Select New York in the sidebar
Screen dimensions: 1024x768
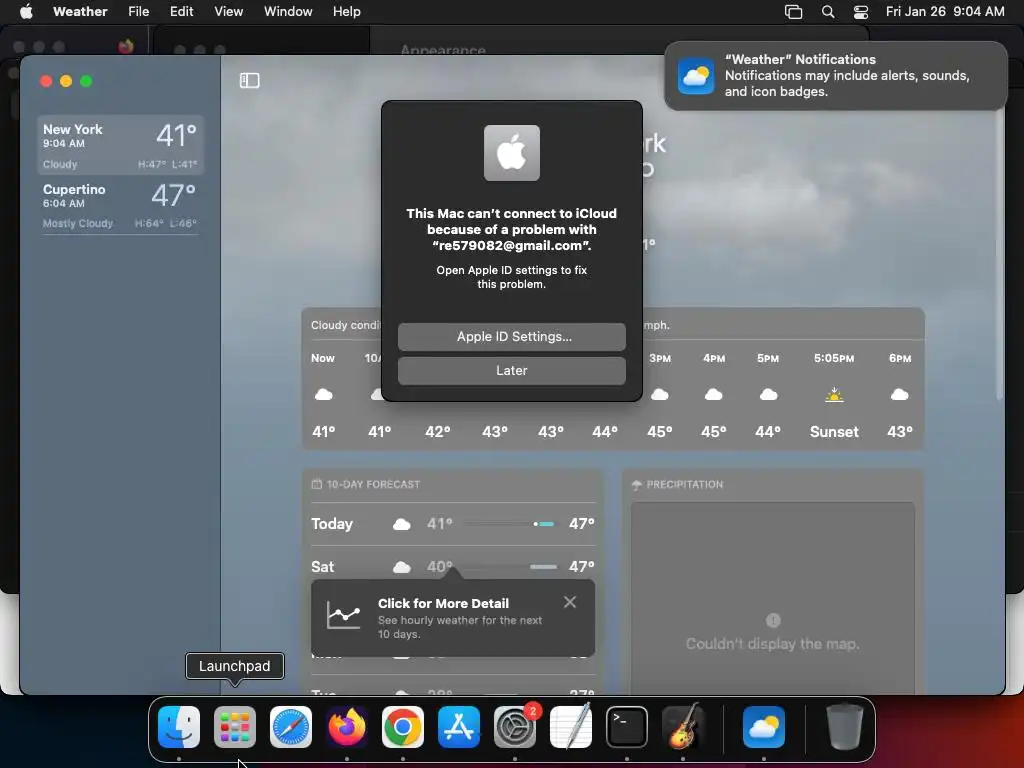[x=120, y=146]
